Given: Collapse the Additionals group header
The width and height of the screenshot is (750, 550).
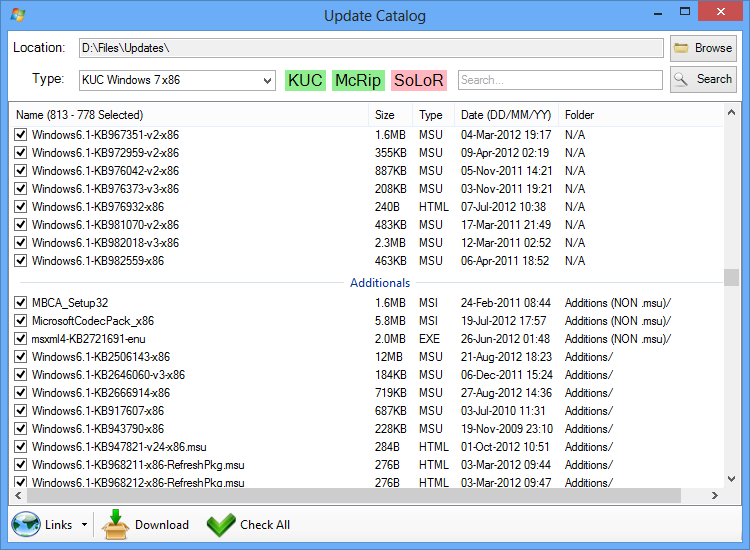Looking at the screenshot, I should (380, 283).
